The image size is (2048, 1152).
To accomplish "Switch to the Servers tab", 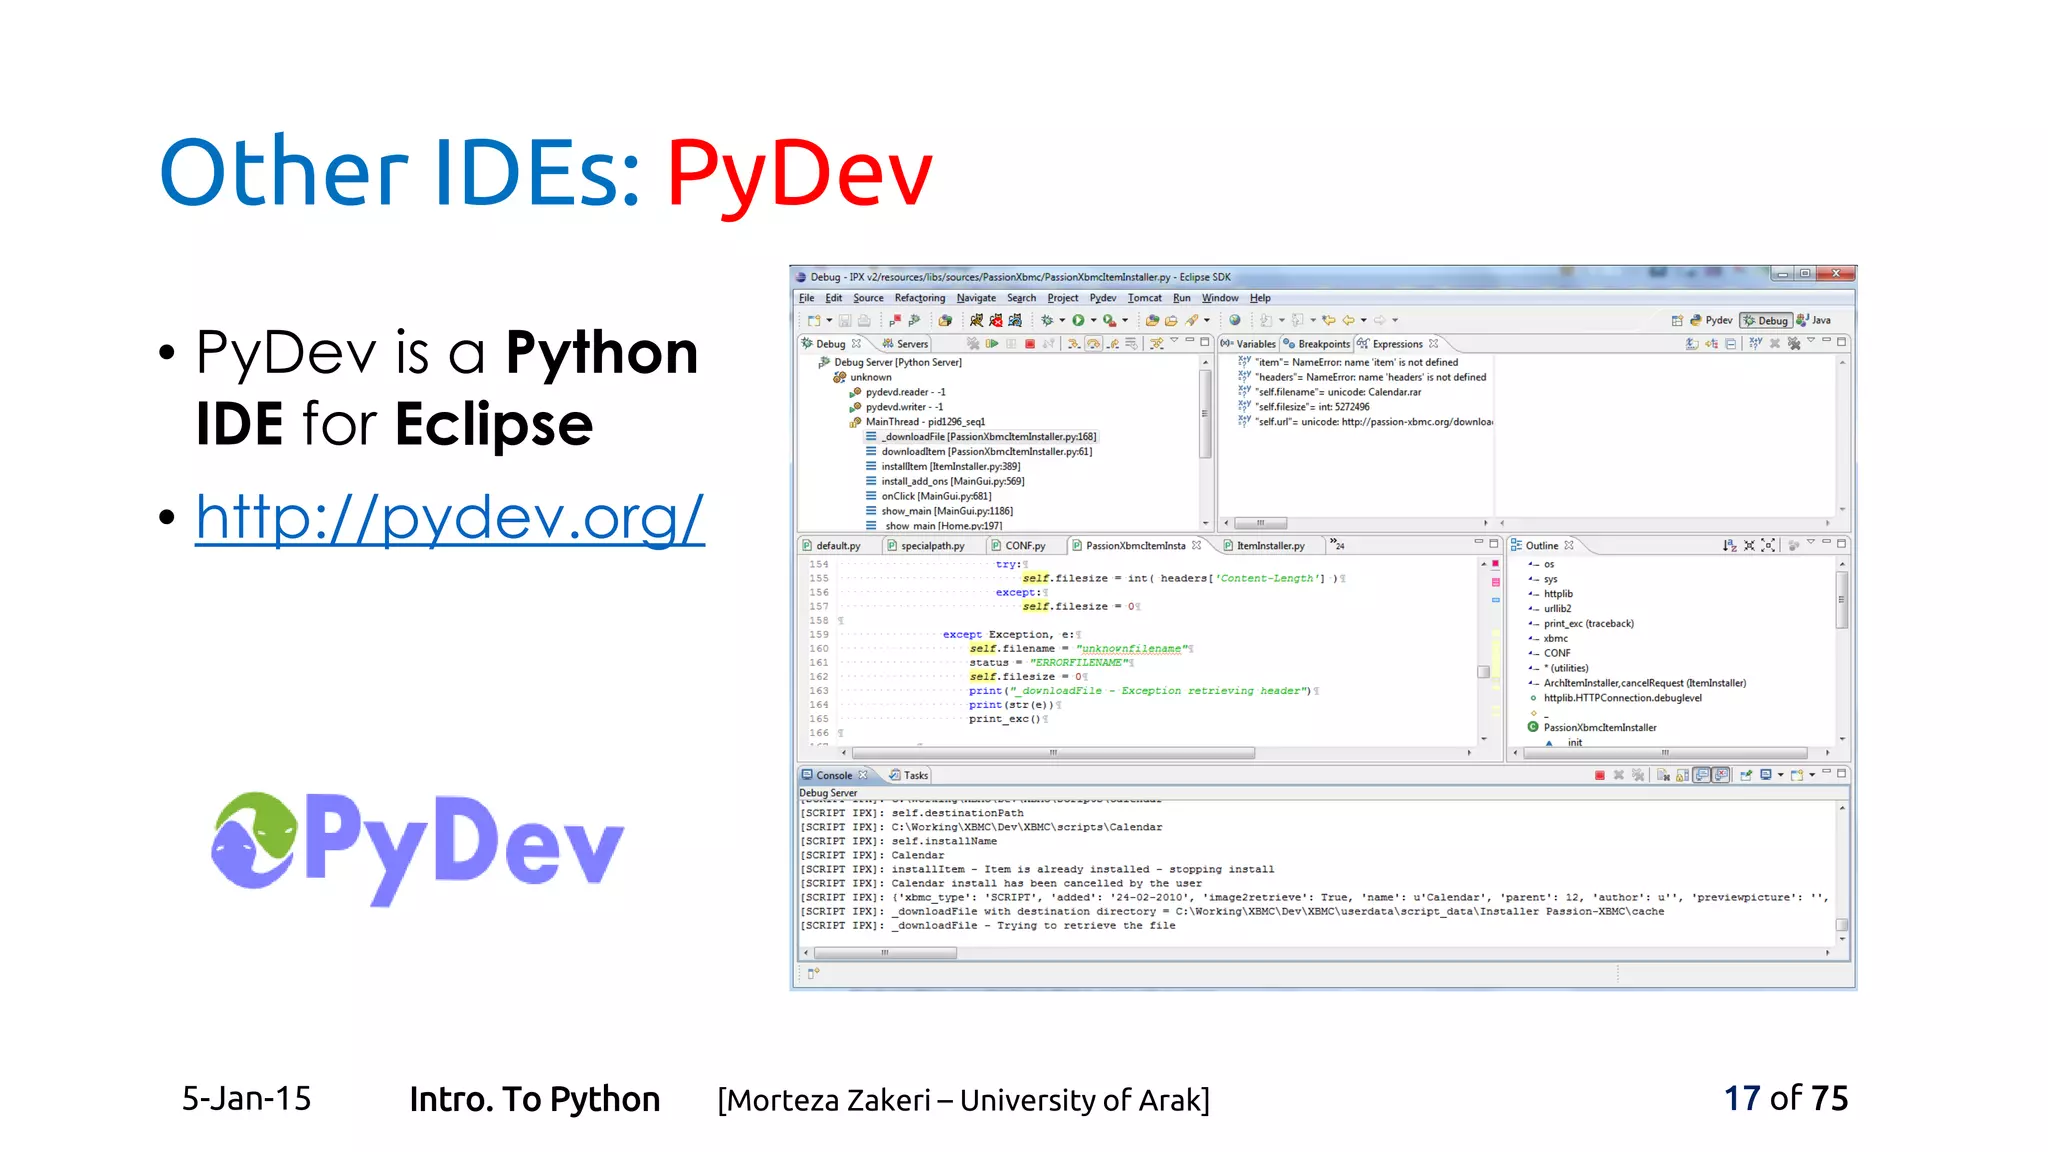I will tap(905, 344).
